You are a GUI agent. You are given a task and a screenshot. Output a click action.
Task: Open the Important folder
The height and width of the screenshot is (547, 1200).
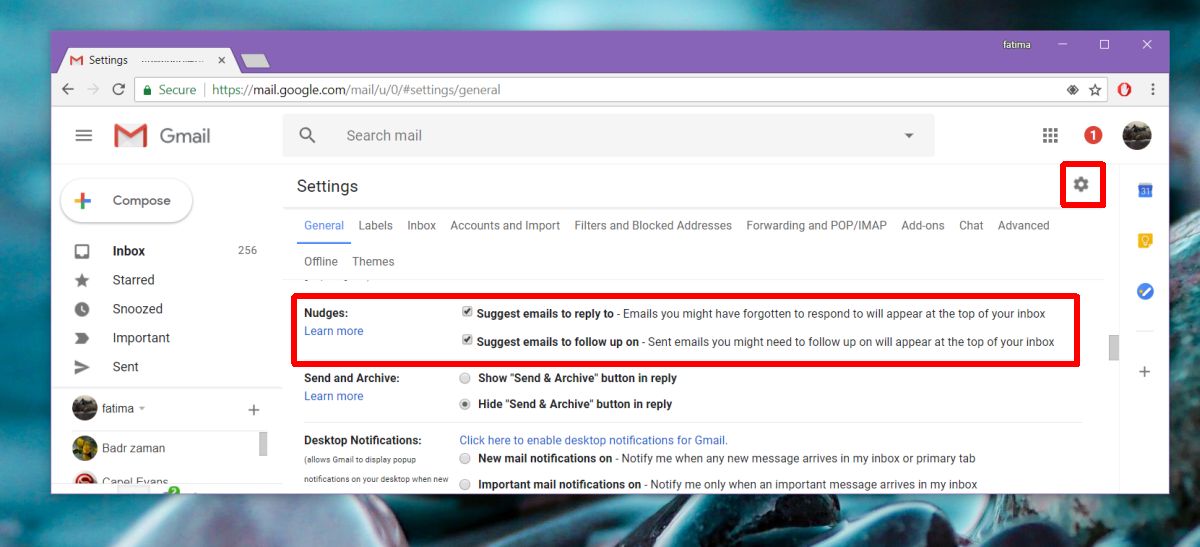[x=141, y=338]
